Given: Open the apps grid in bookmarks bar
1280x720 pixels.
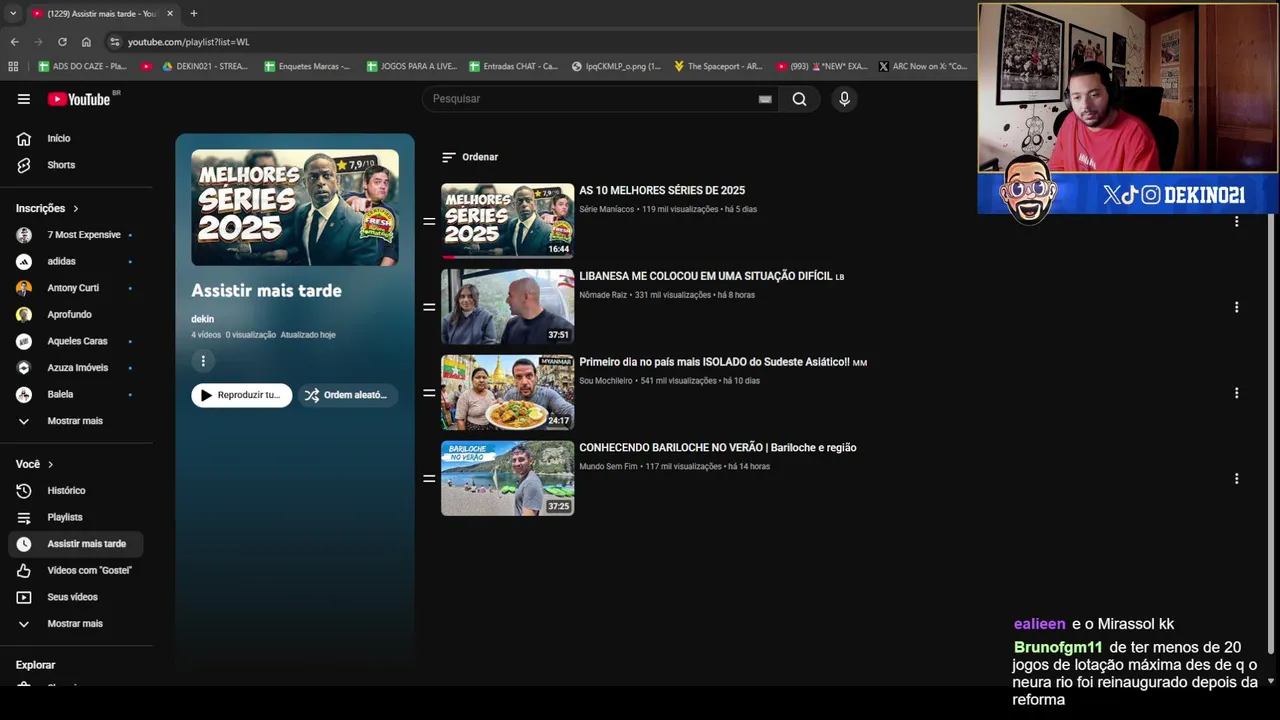Looking at the screenshot, I should pos(13,66).
